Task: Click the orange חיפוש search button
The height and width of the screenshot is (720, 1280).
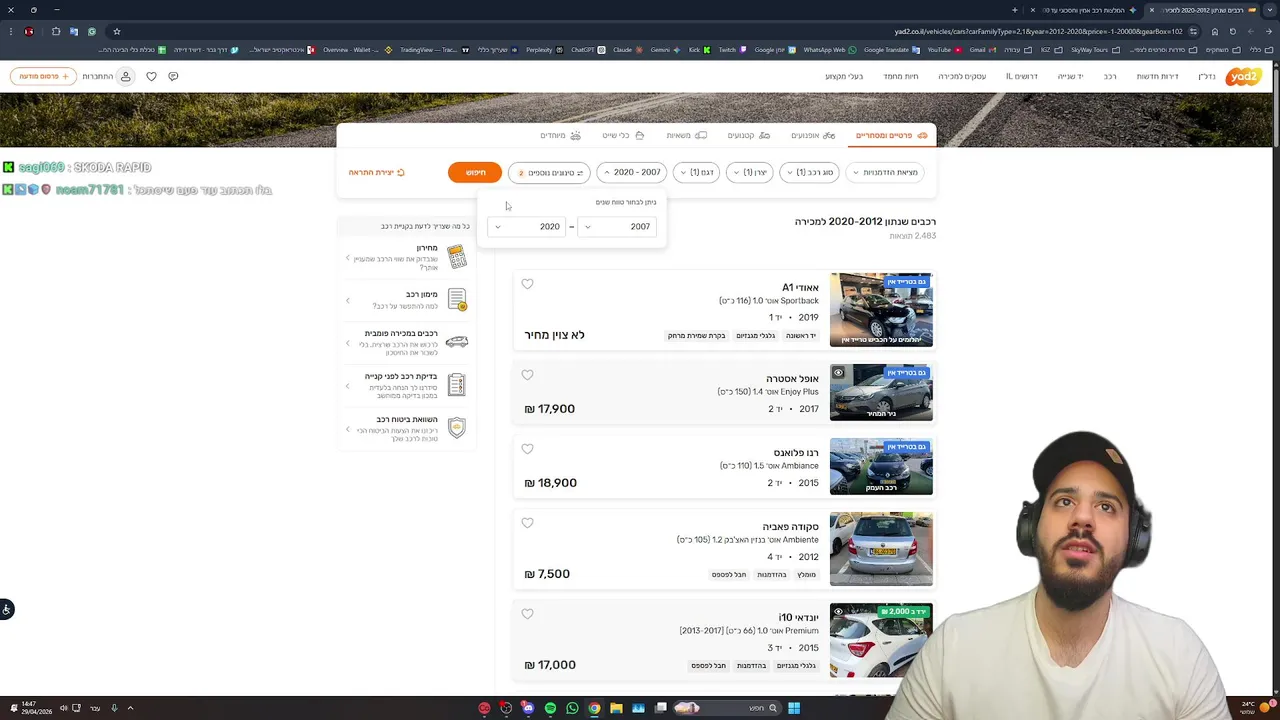Action: (x=475, y=172)
